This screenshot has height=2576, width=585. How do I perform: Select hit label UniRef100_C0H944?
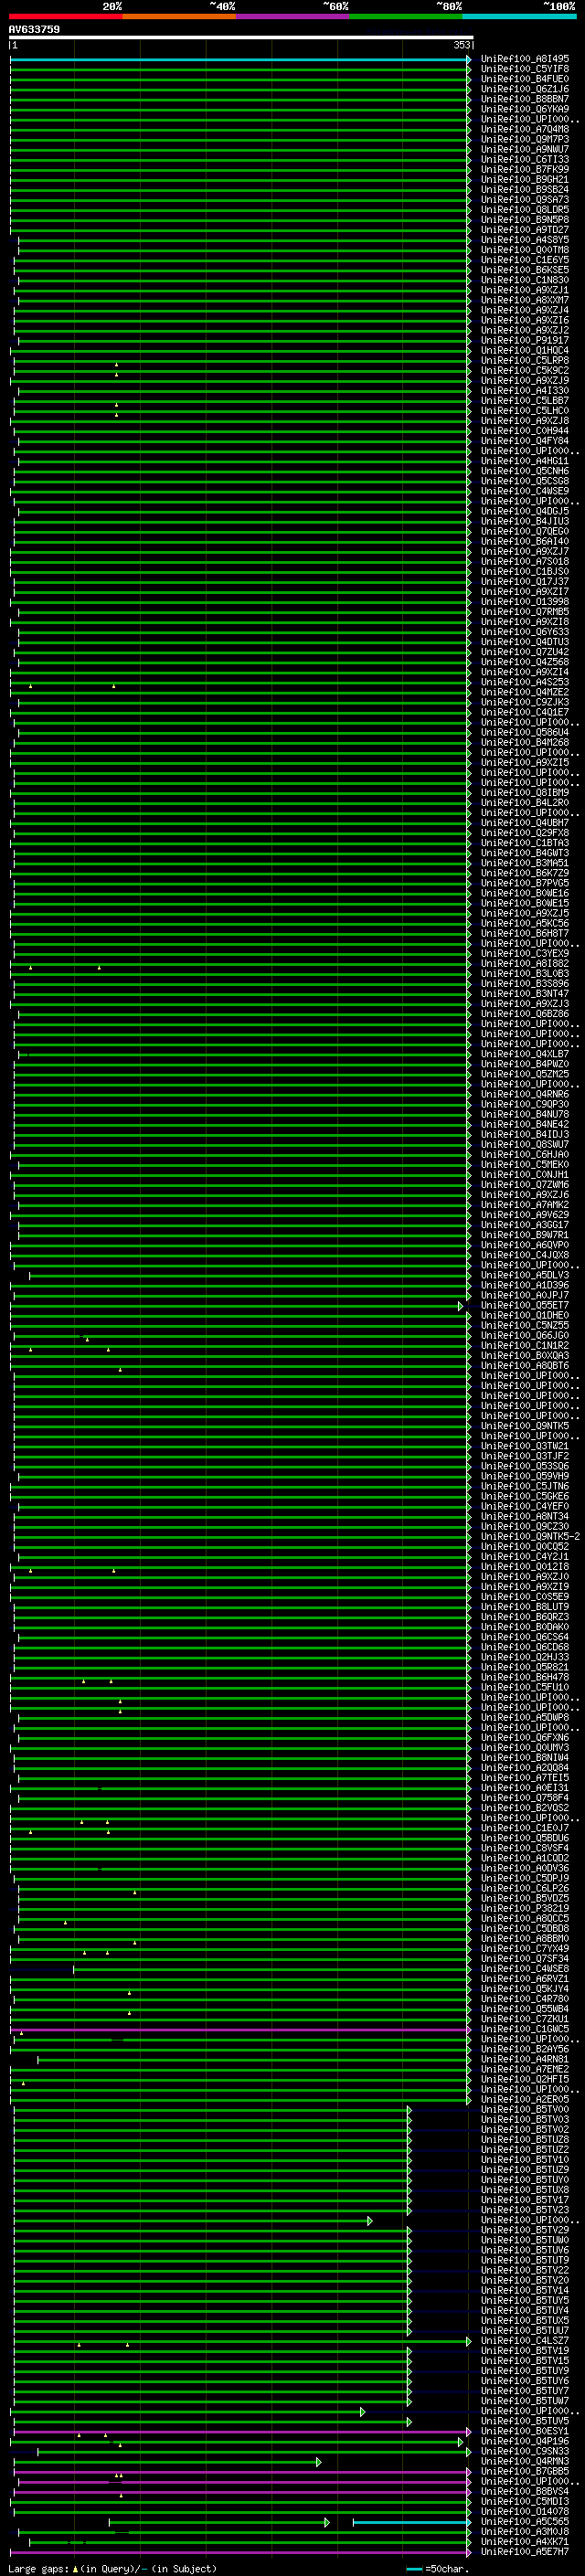(x=525, y=431)
